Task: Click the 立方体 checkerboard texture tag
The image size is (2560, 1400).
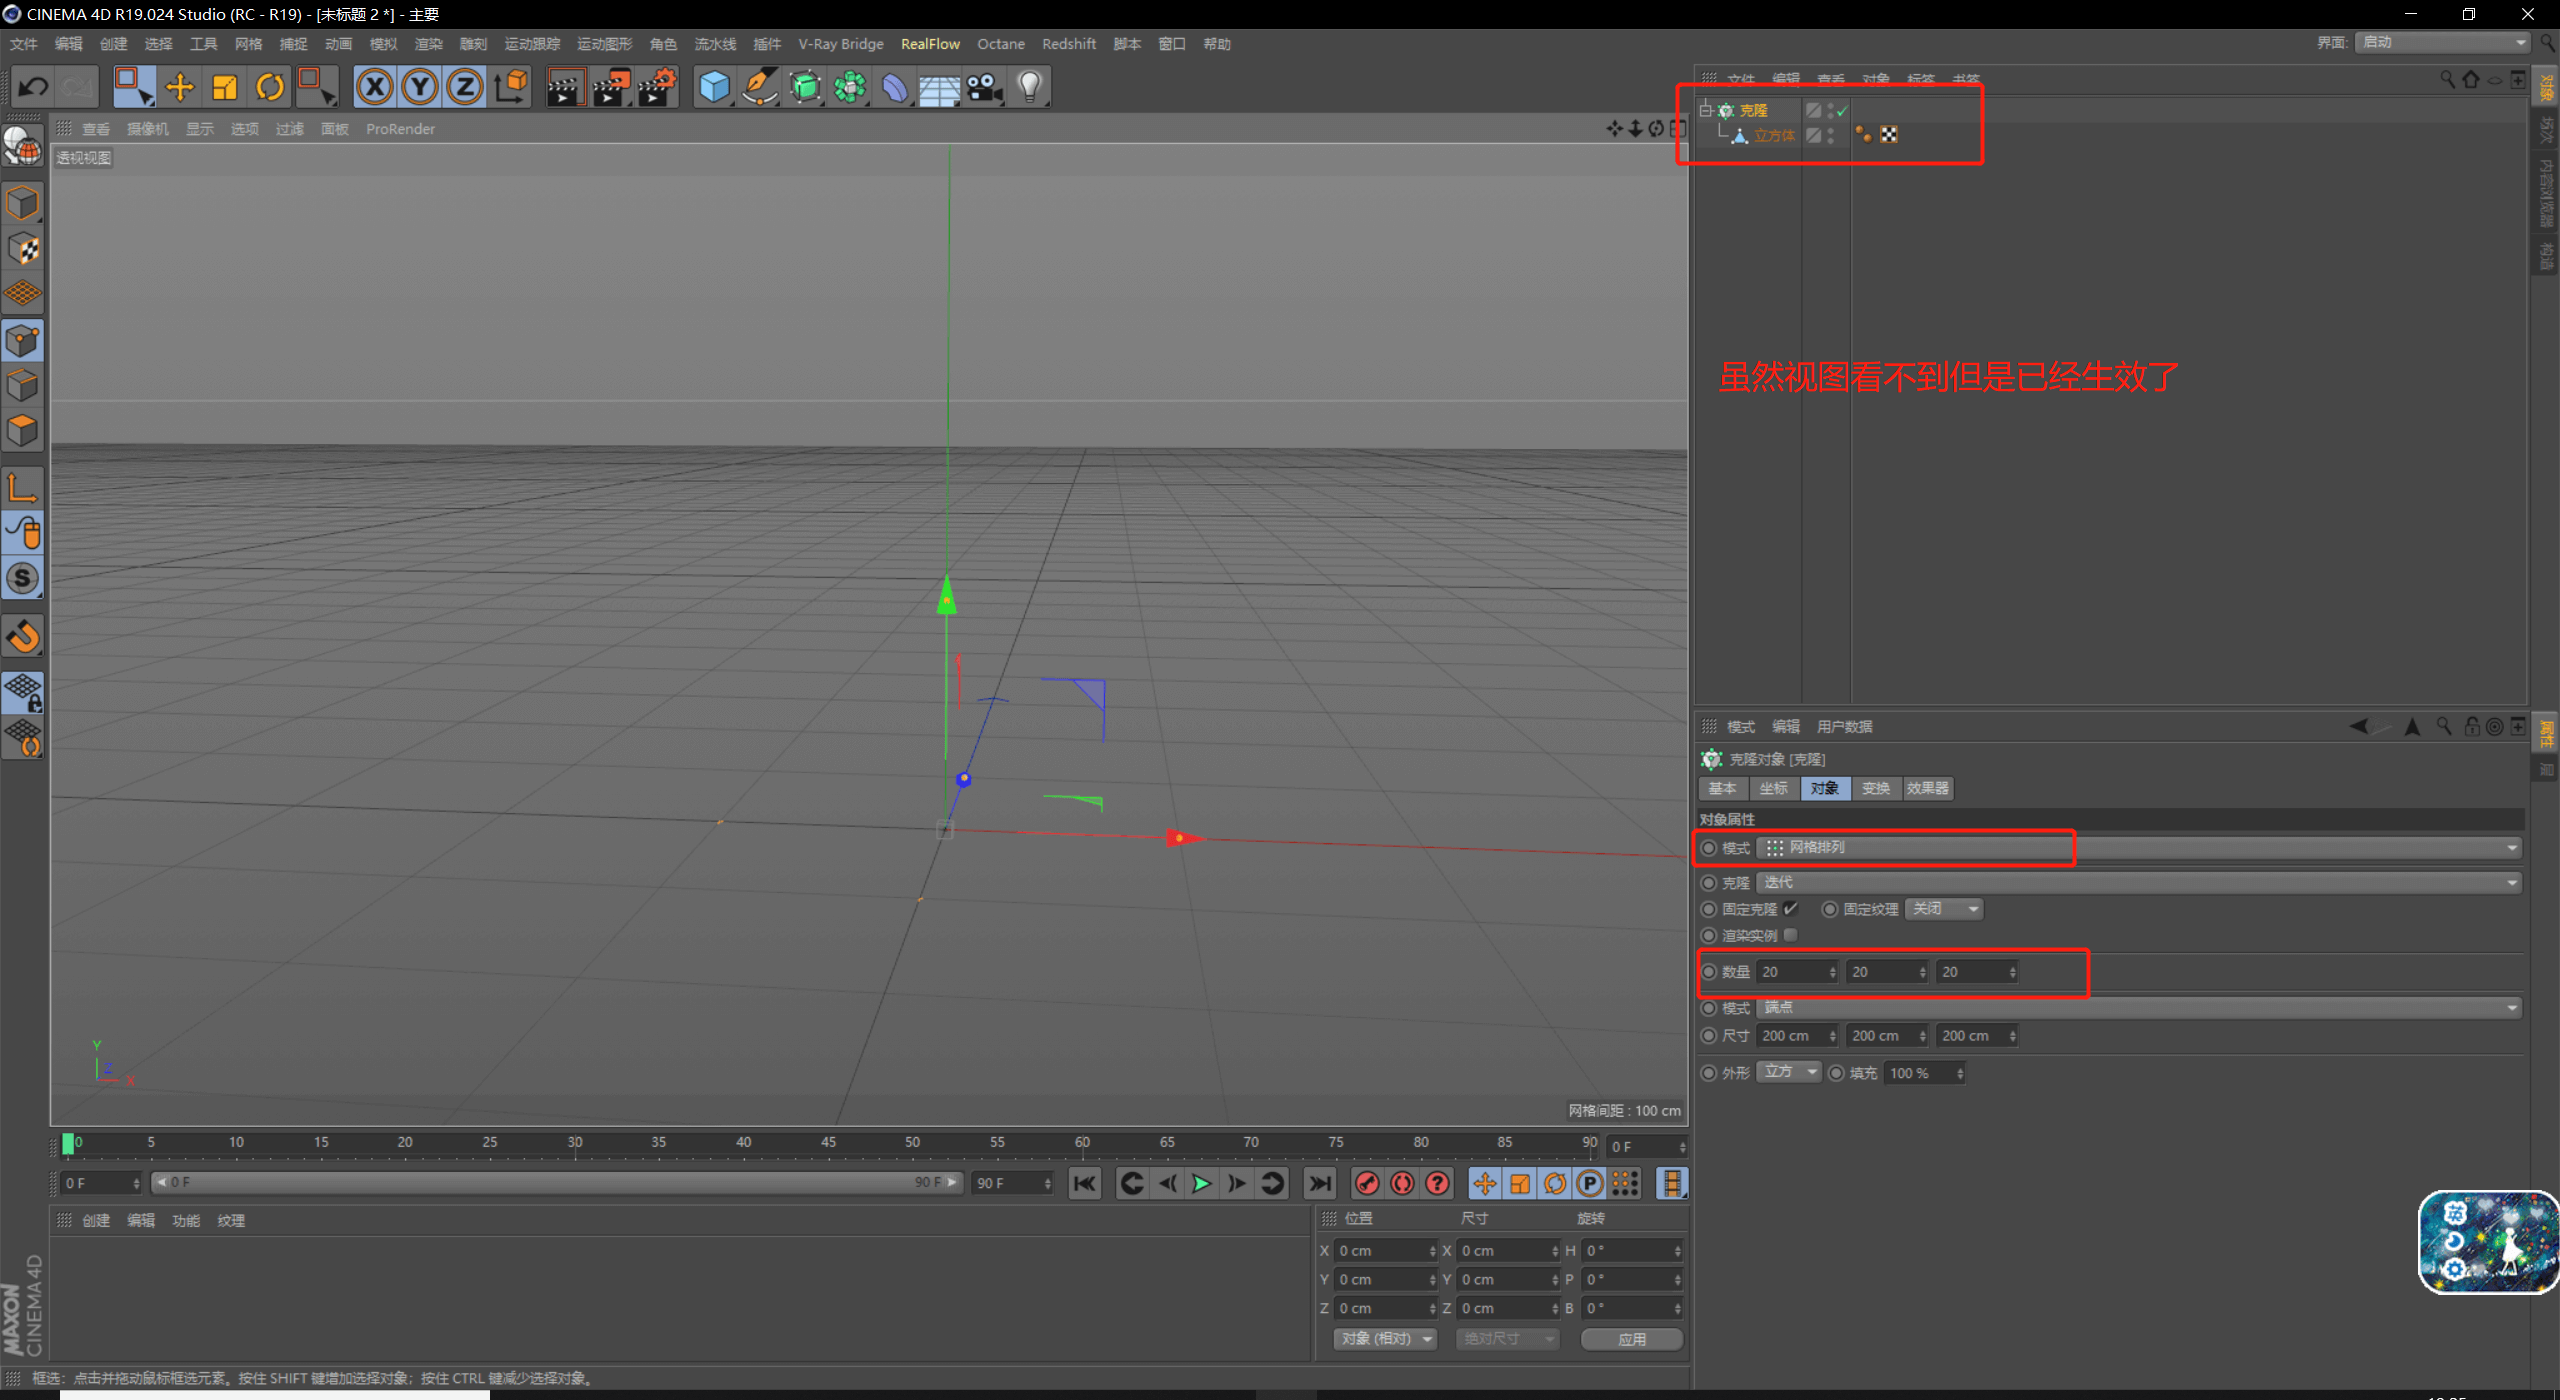Action: click(x=1889, y=135)
